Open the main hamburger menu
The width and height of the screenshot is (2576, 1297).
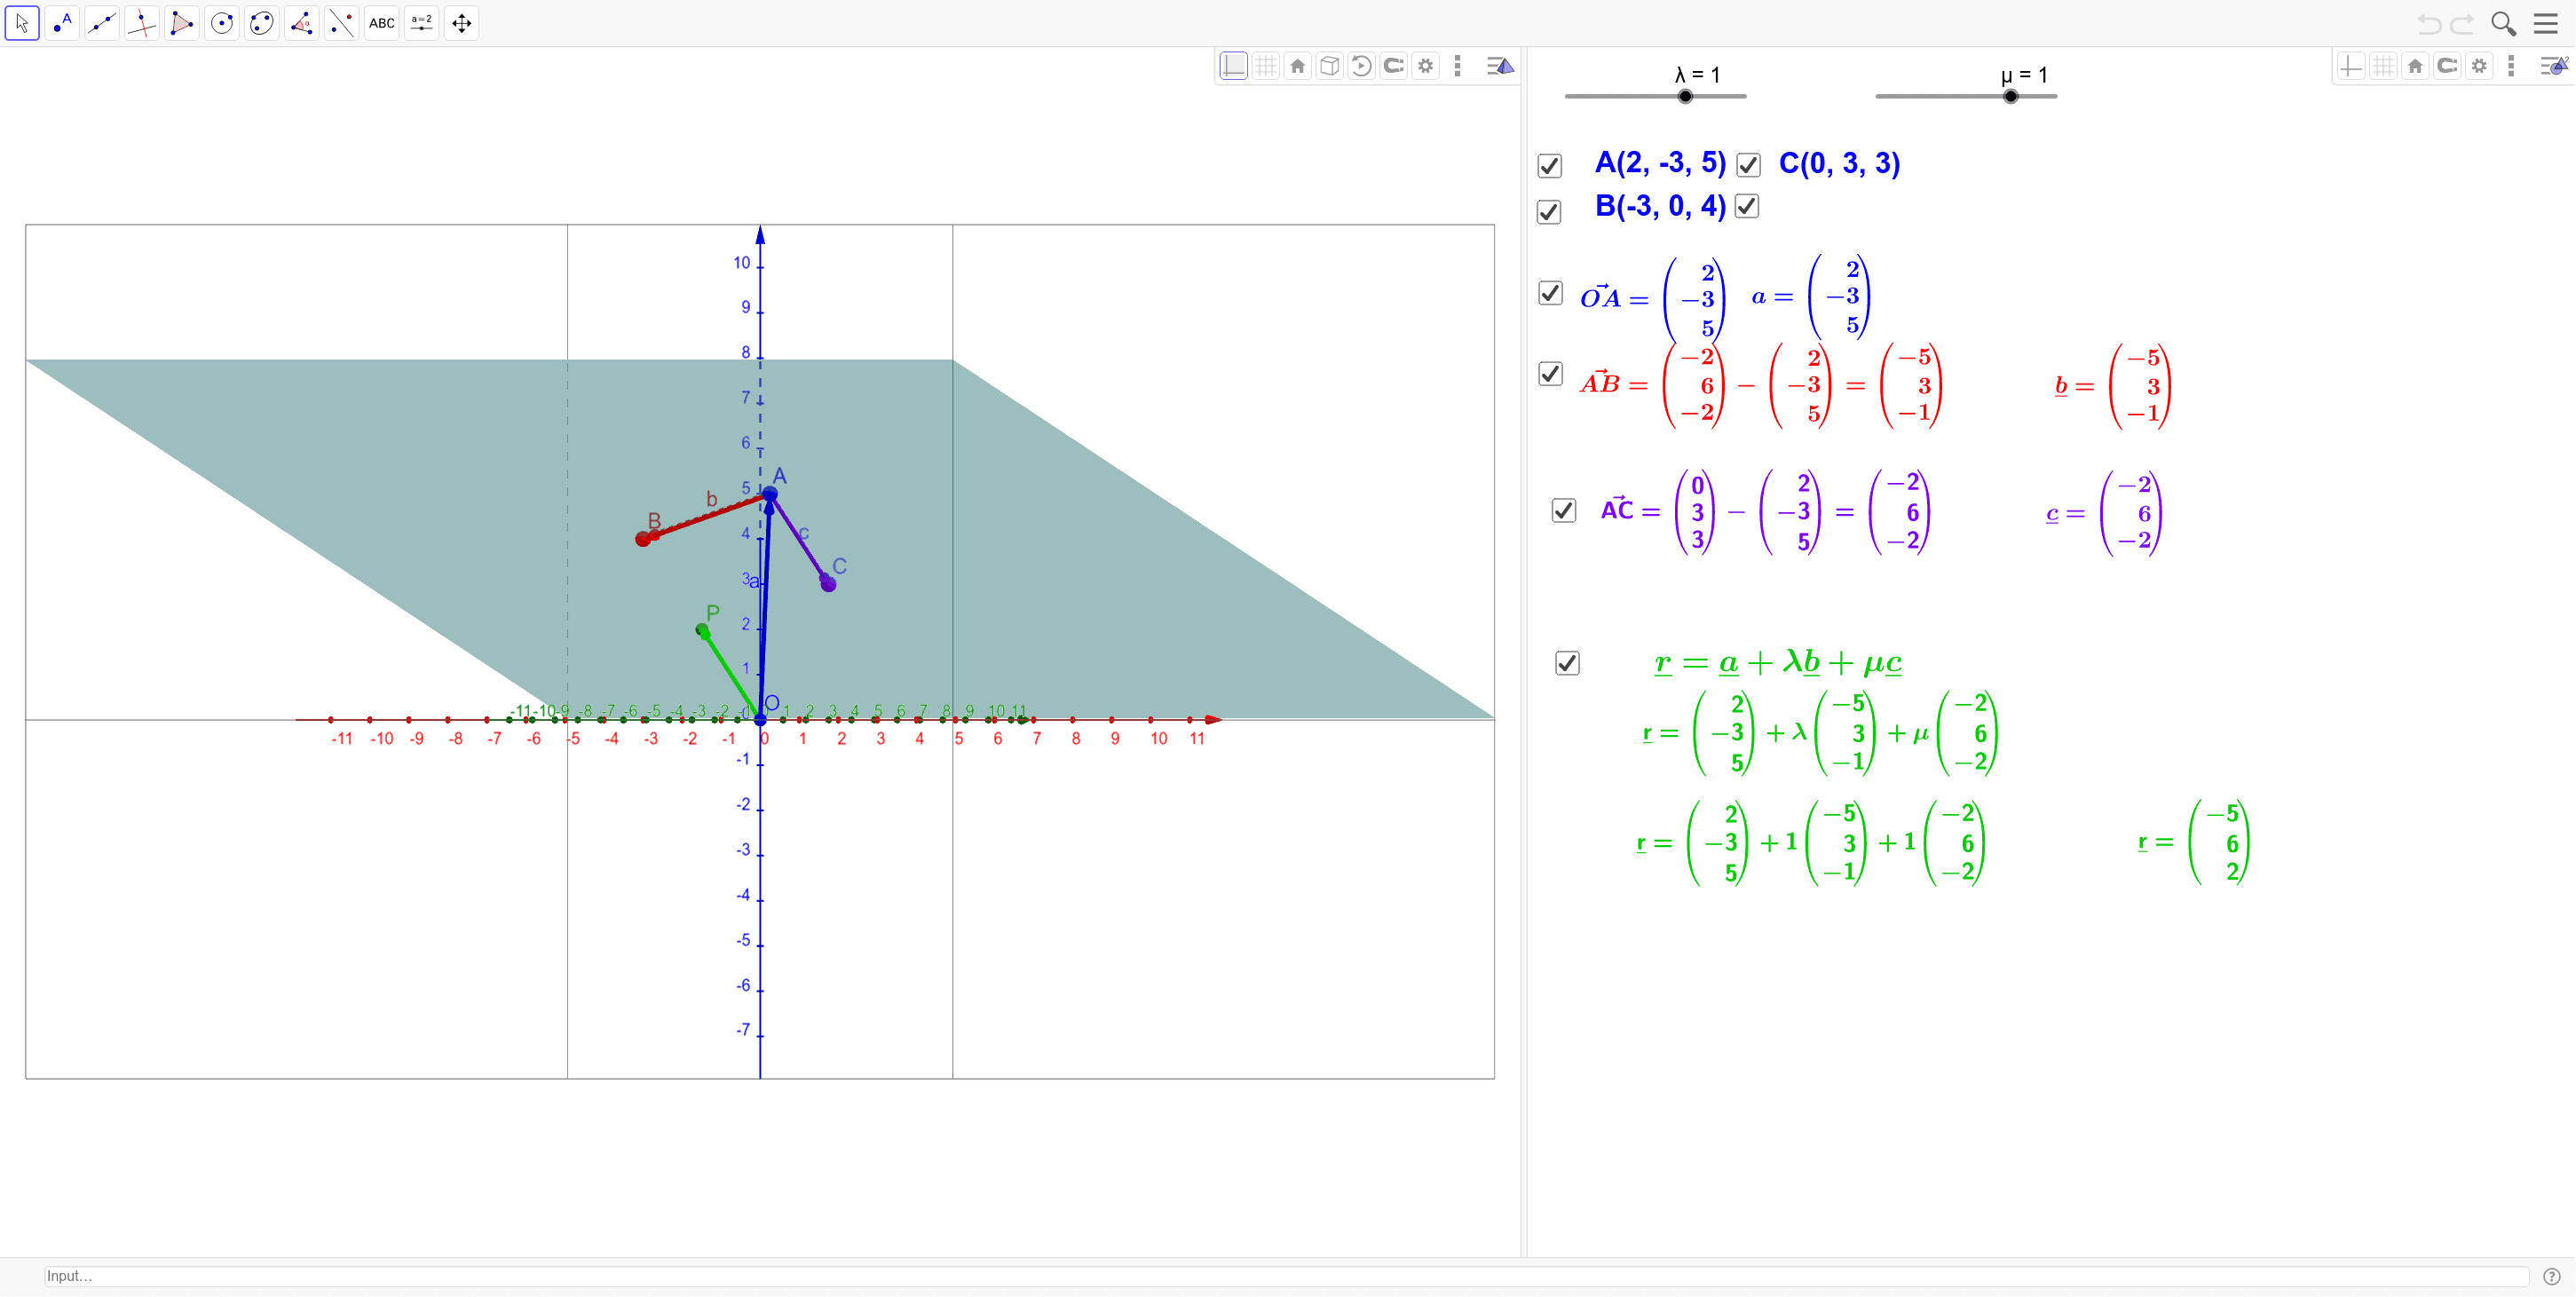click(x=2547, y=23)
